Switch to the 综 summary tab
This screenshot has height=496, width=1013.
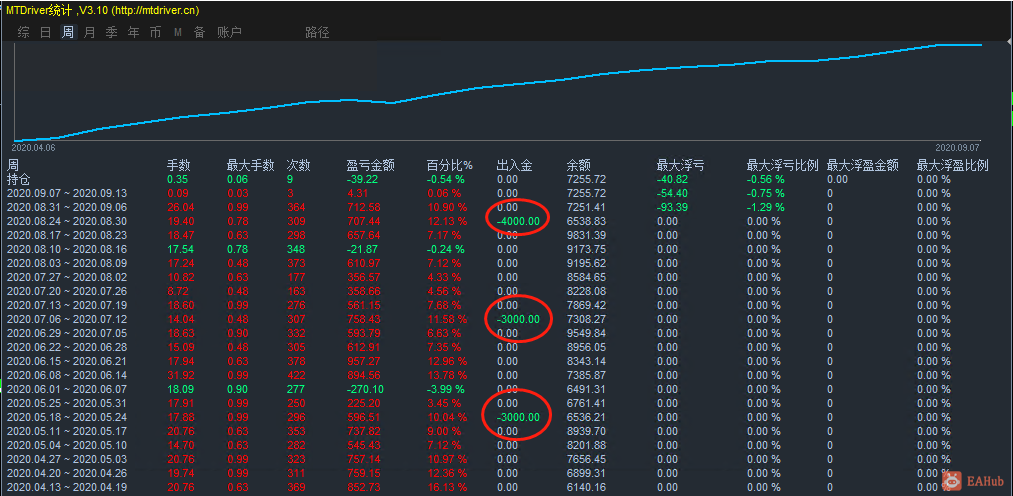tap(24, 32)
